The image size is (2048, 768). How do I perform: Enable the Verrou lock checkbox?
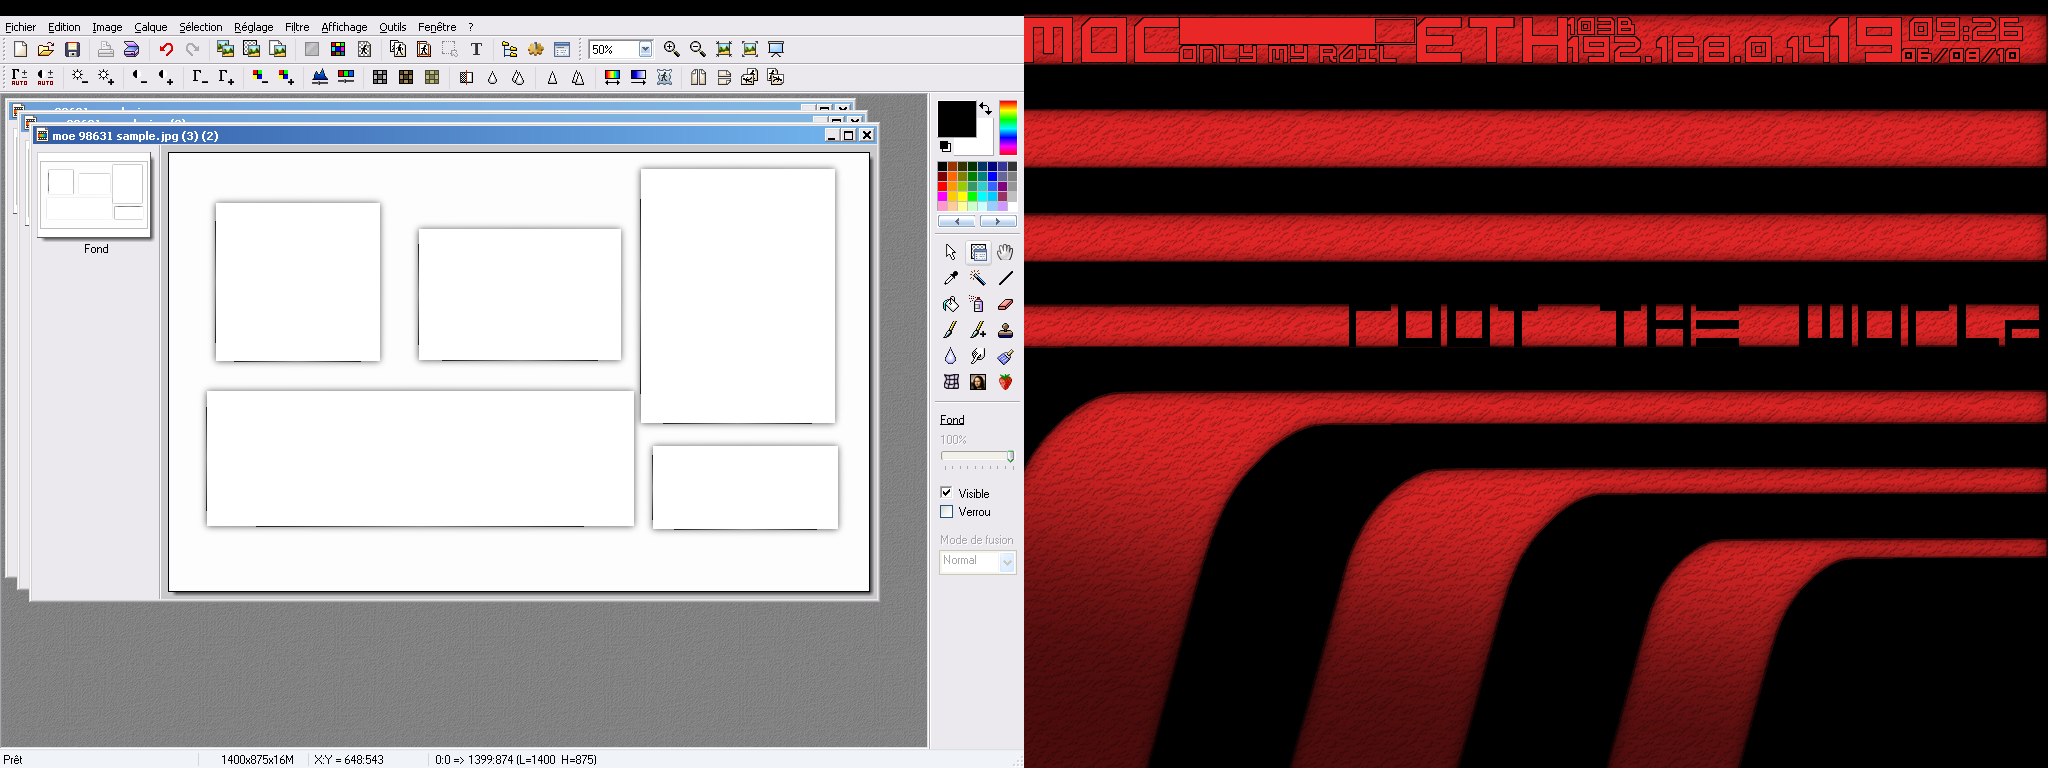click(947, 511)
